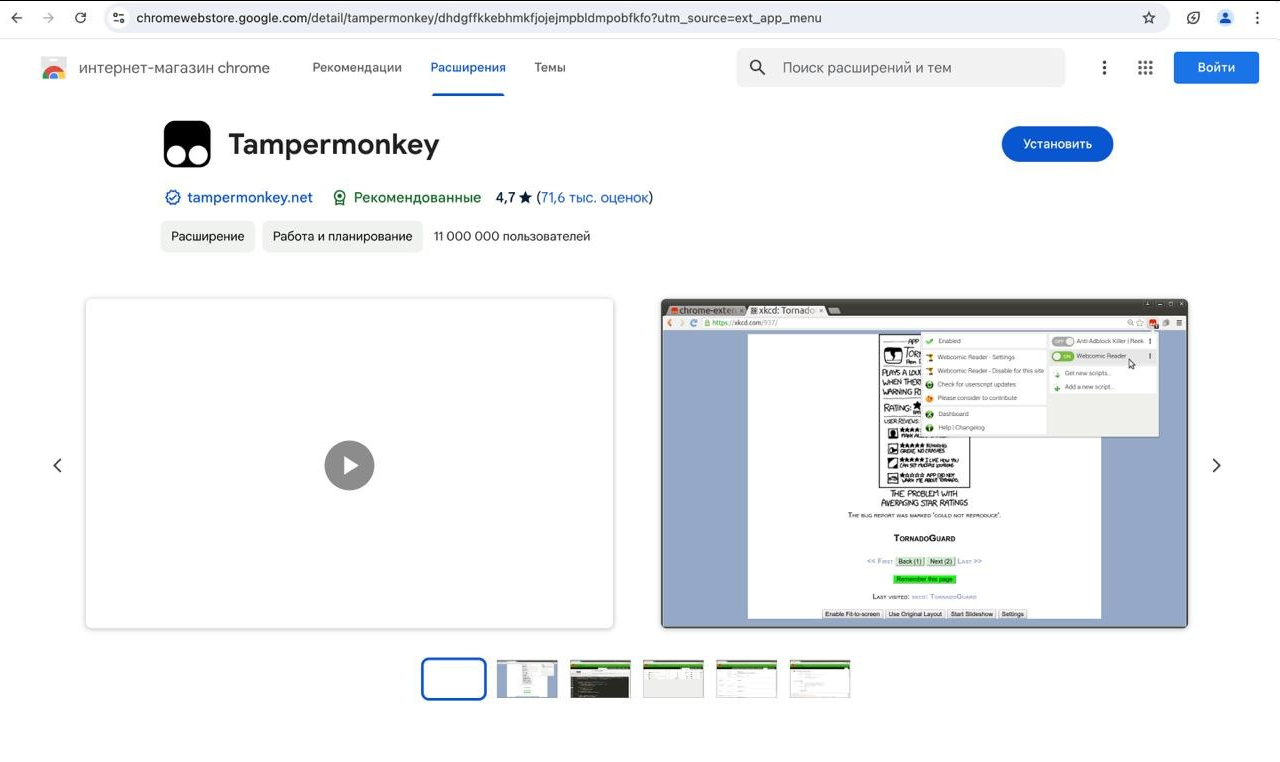Click the Поиск расширений и тем search field
1280x762 pixels.
click(x=910, y=68)
